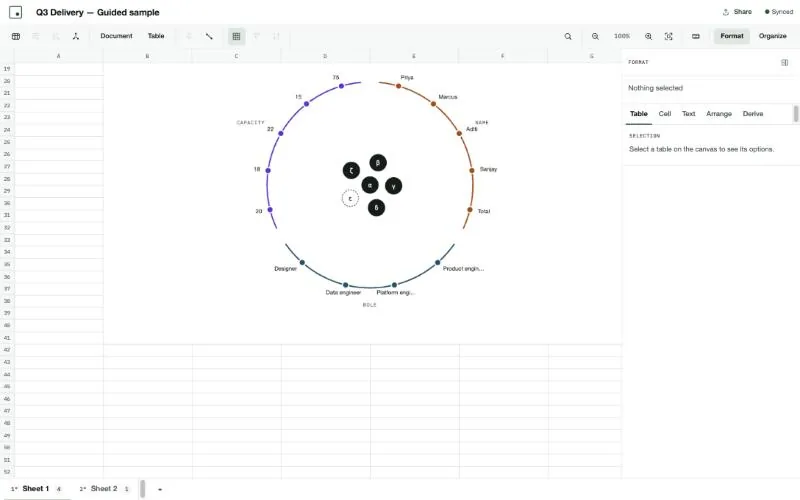
Task: Click the zoom out icon
Action: [595, 36]
